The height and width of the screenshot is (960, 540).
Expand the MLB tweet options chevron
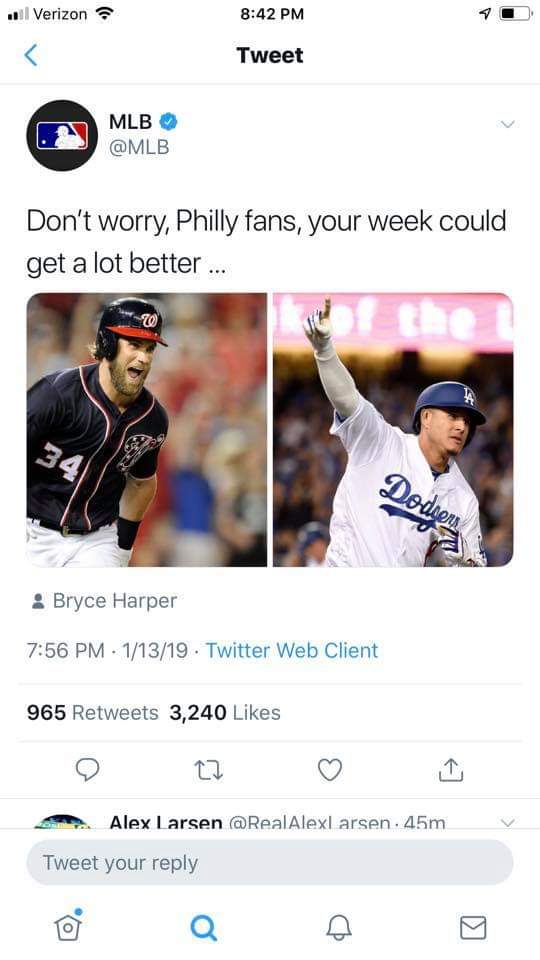pos(507,124)
